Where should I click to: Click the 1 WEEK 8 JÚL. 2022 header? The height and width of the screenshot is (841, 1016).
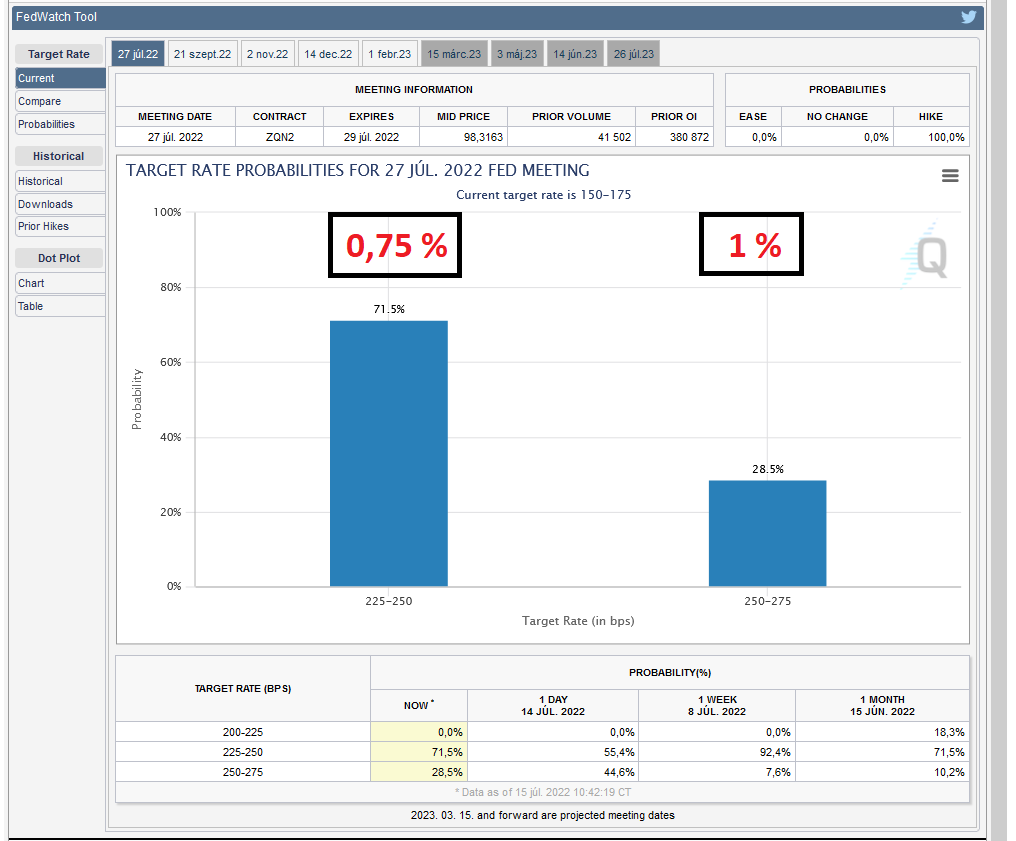pyautogui.click(x=717, y=706)
